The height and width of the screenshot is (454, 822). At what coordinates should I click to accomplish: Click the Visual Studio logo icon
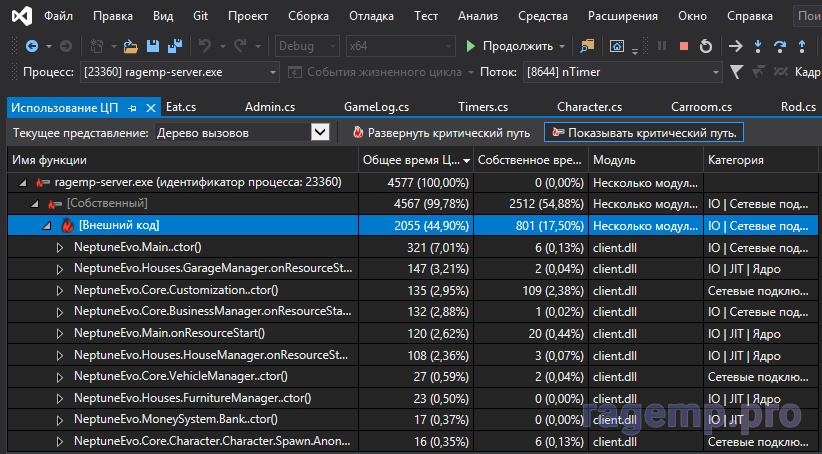pos(21,16)
